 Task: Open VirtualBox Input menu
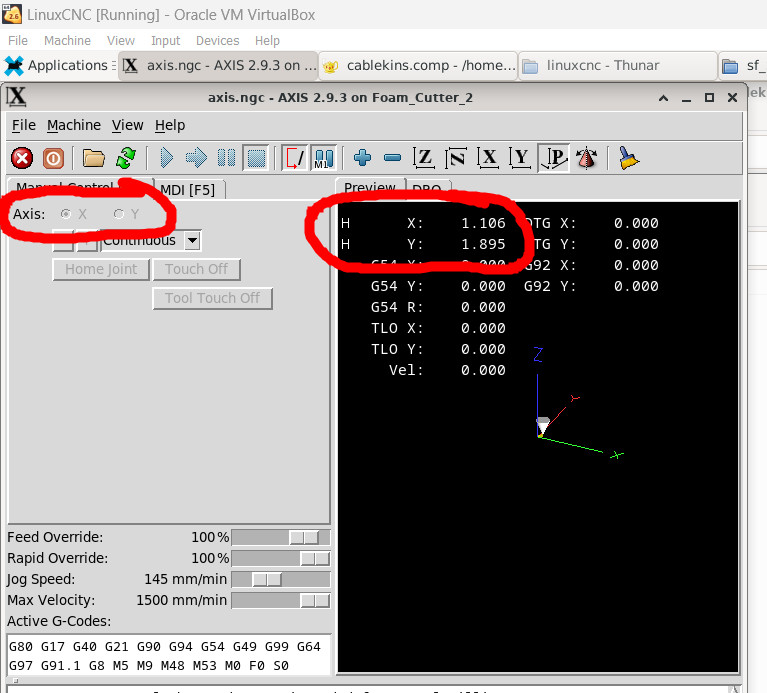(165, 41)
